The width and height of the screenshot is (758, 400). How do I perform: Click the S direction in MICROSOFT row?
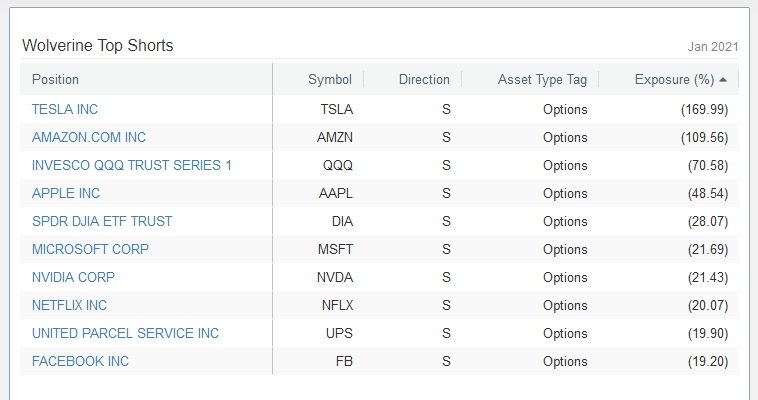point(446,250)
